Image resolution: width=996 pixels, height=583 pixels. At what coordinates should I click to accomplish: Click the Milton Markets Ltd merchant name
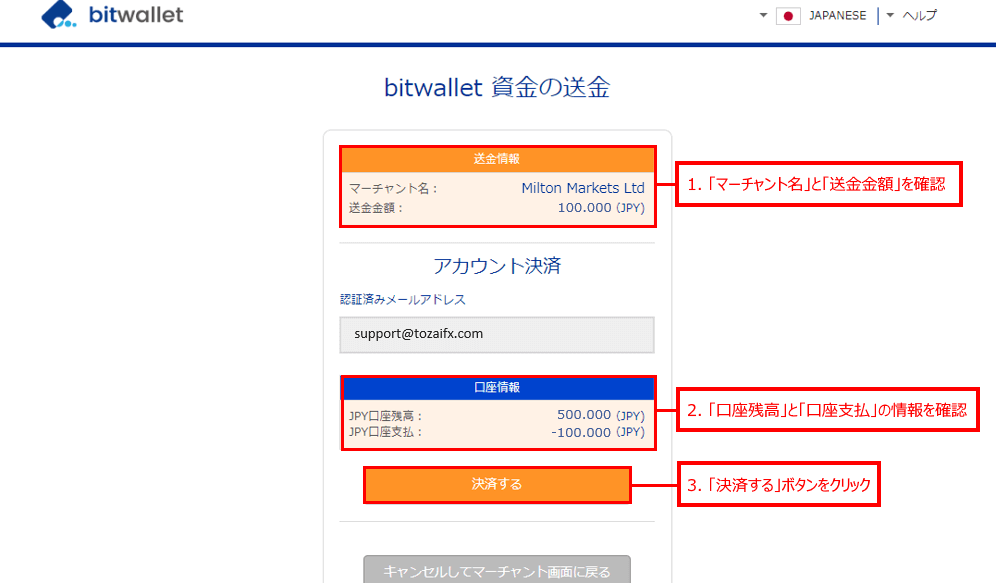(x=582, y=188)
